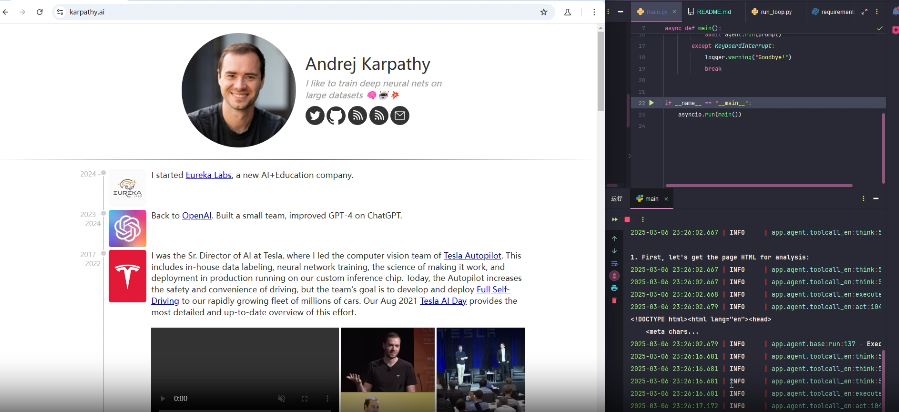
Task: Open the Tesla AI Day link
Action: (443, 301)
